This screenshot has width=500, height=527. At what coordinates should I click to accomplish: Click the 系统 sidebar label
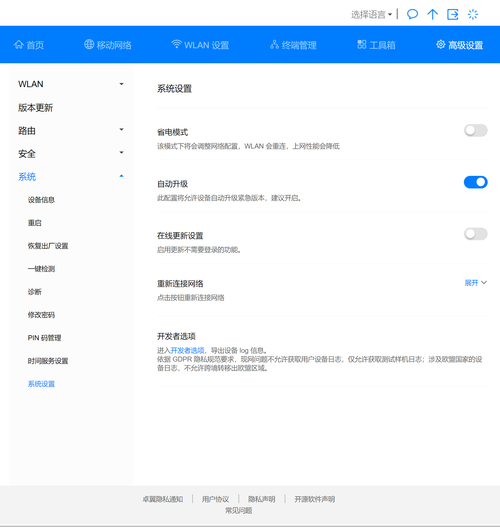[x=27, y=177]
